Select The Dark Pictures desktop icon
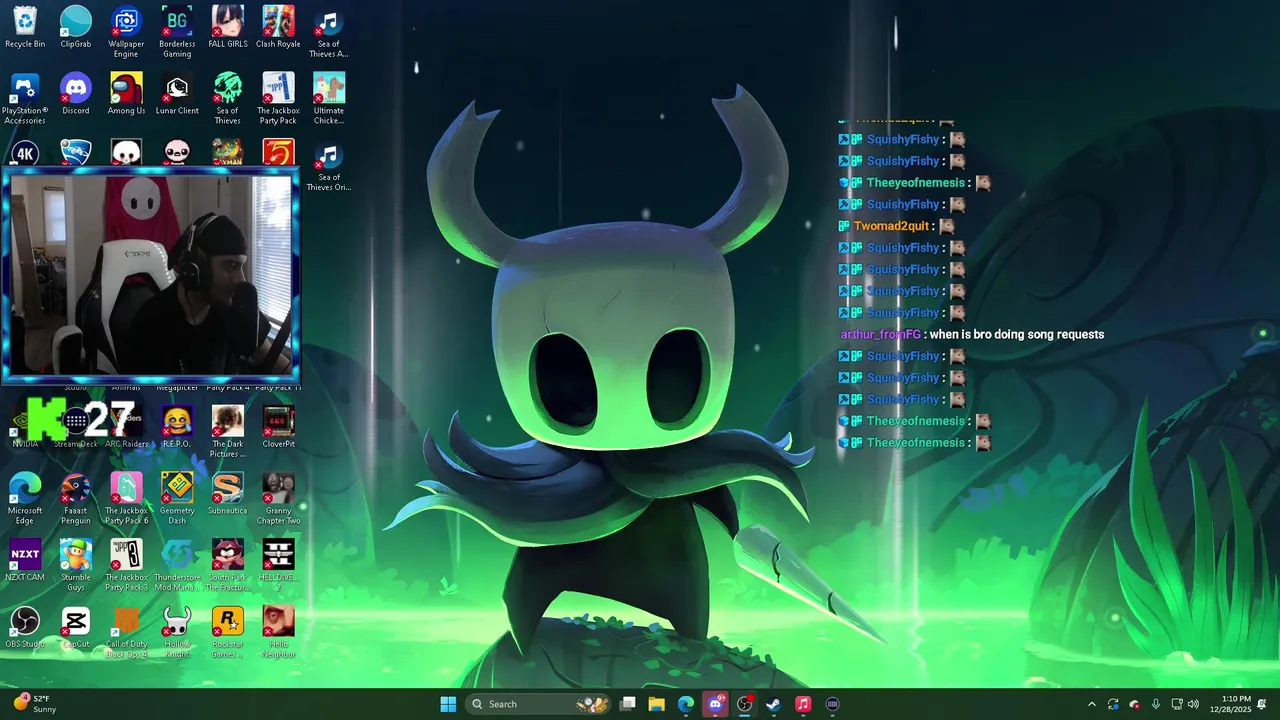 [x=228, y=432]
